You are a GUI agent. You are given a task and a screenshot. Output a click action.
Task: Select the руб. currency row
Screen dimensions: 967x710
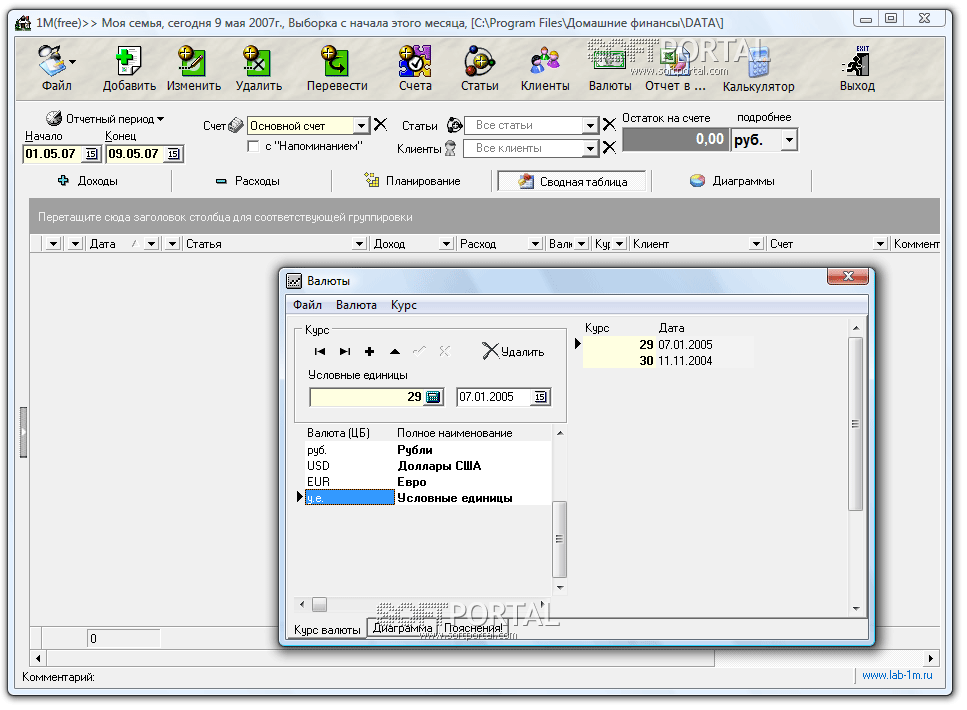pos(428,450)
